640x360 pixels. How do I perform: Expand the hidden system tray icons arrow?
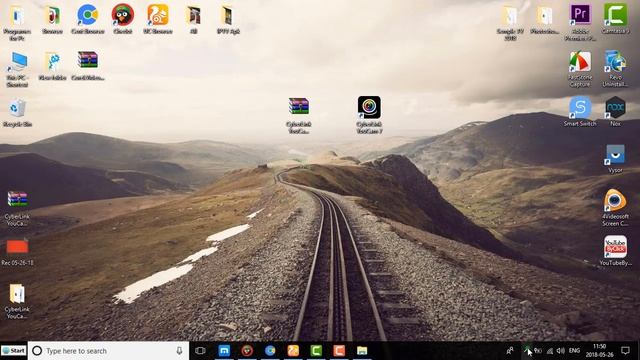(527, 351)
